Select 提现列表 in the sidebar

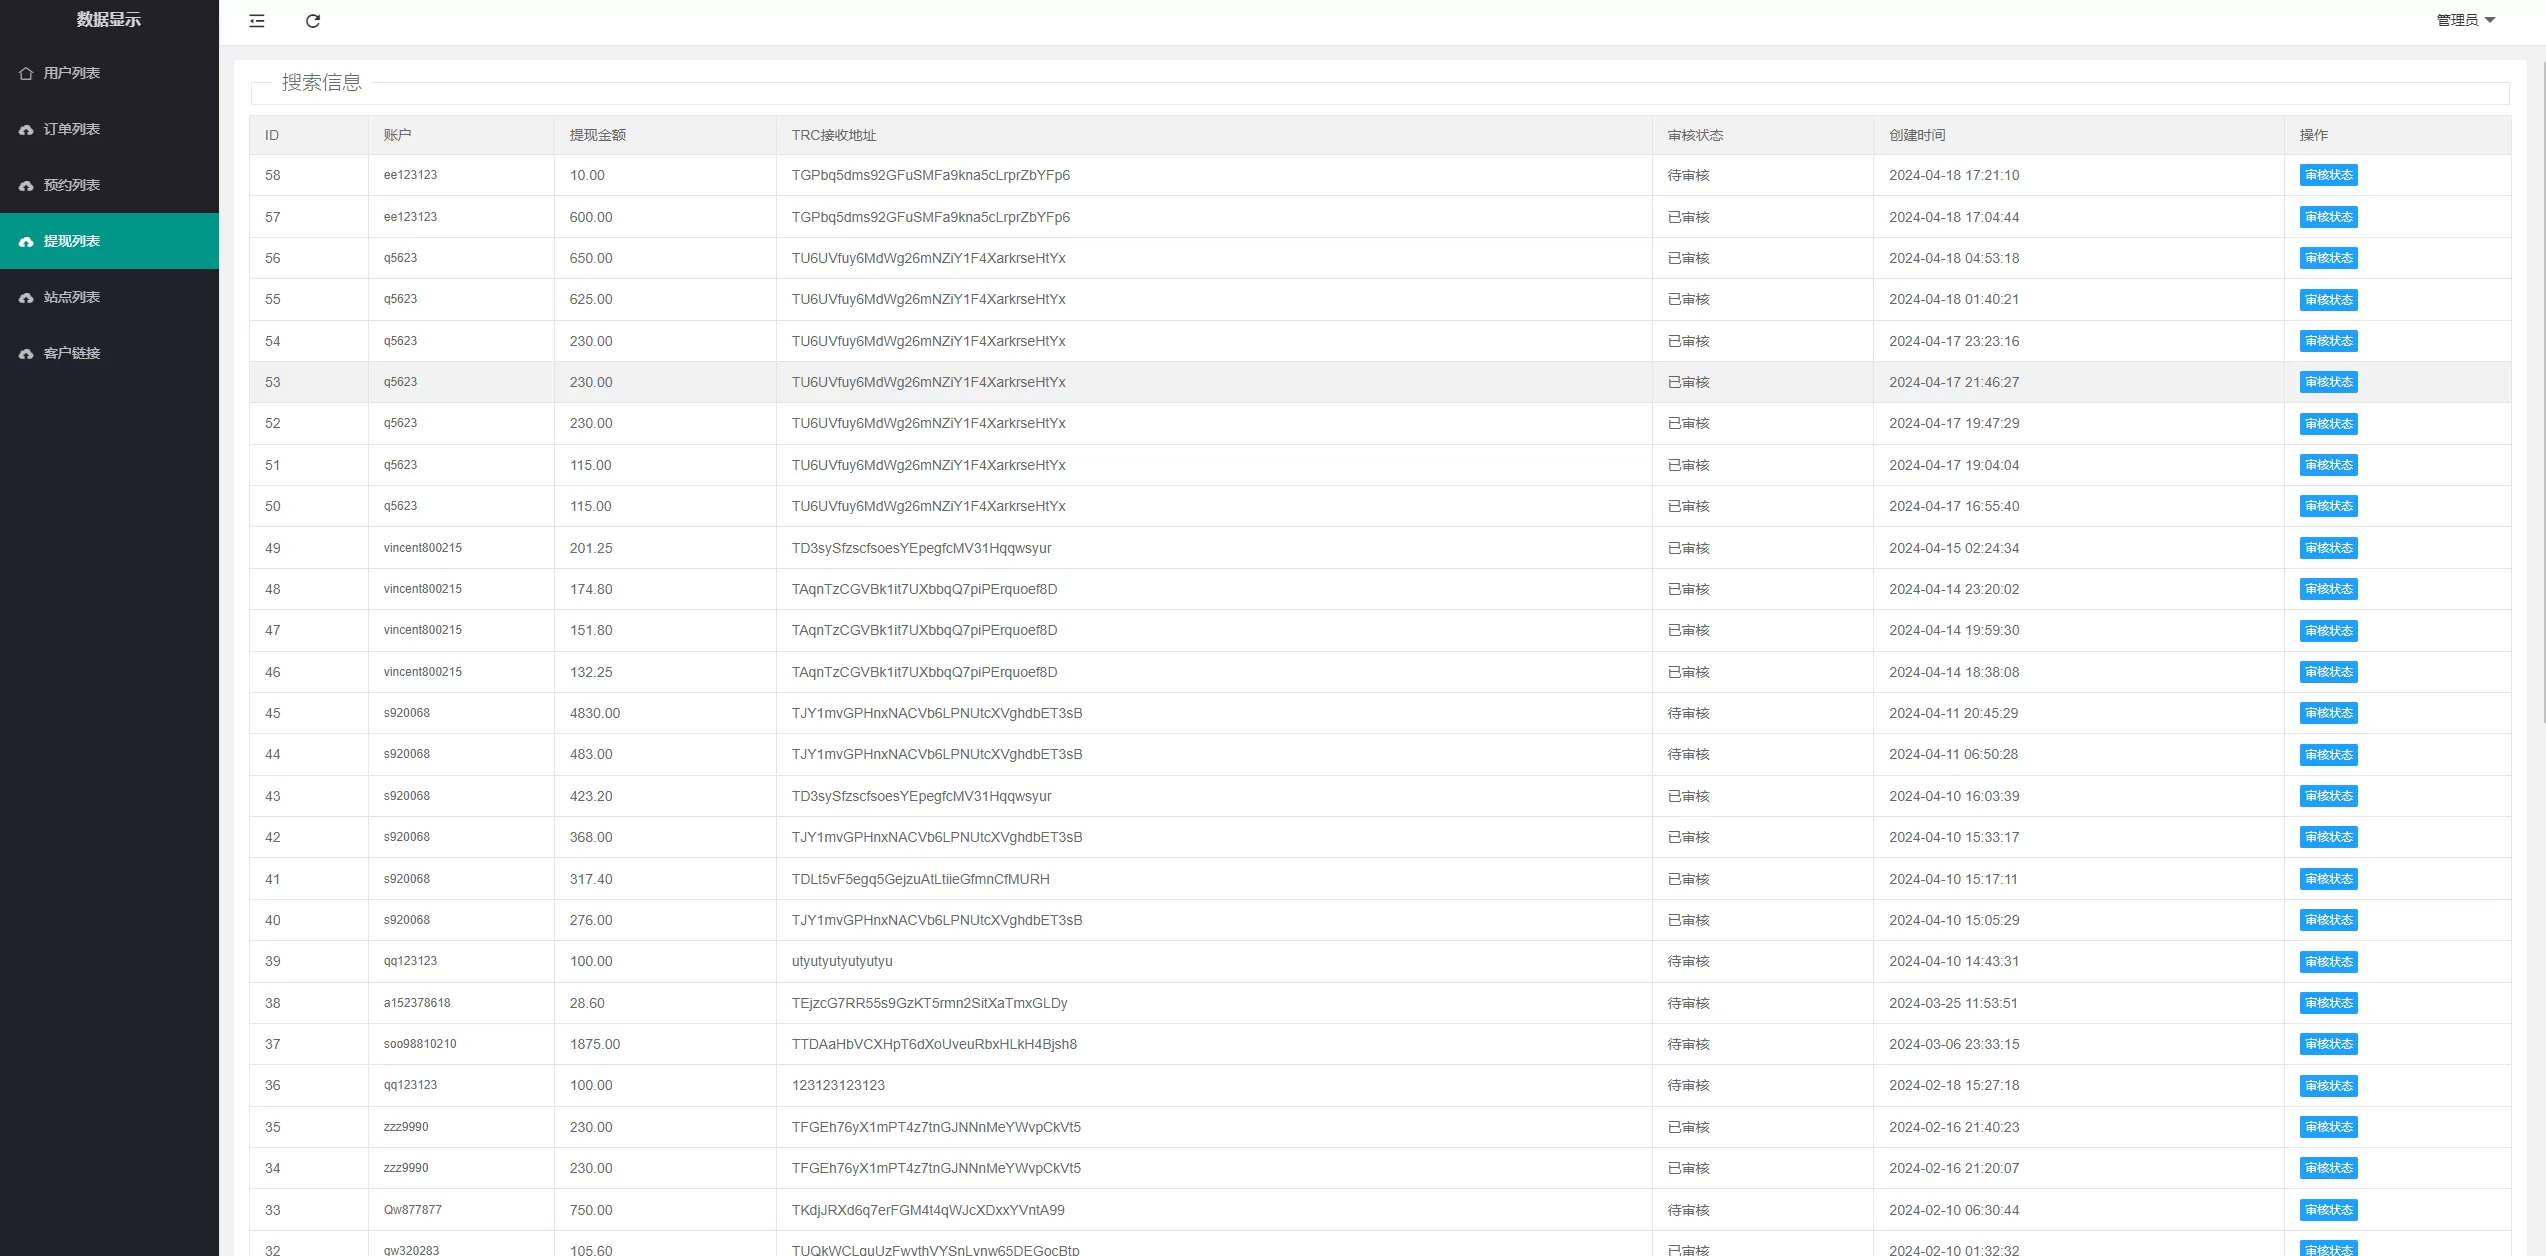(109, 241)
